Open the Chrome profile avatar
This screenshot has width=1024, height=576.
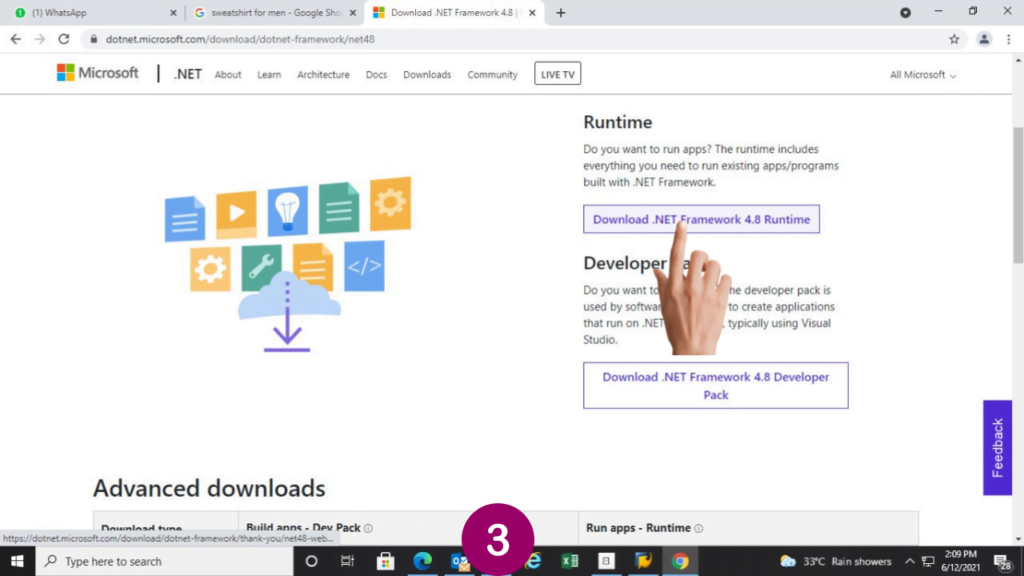click(984, 39)
